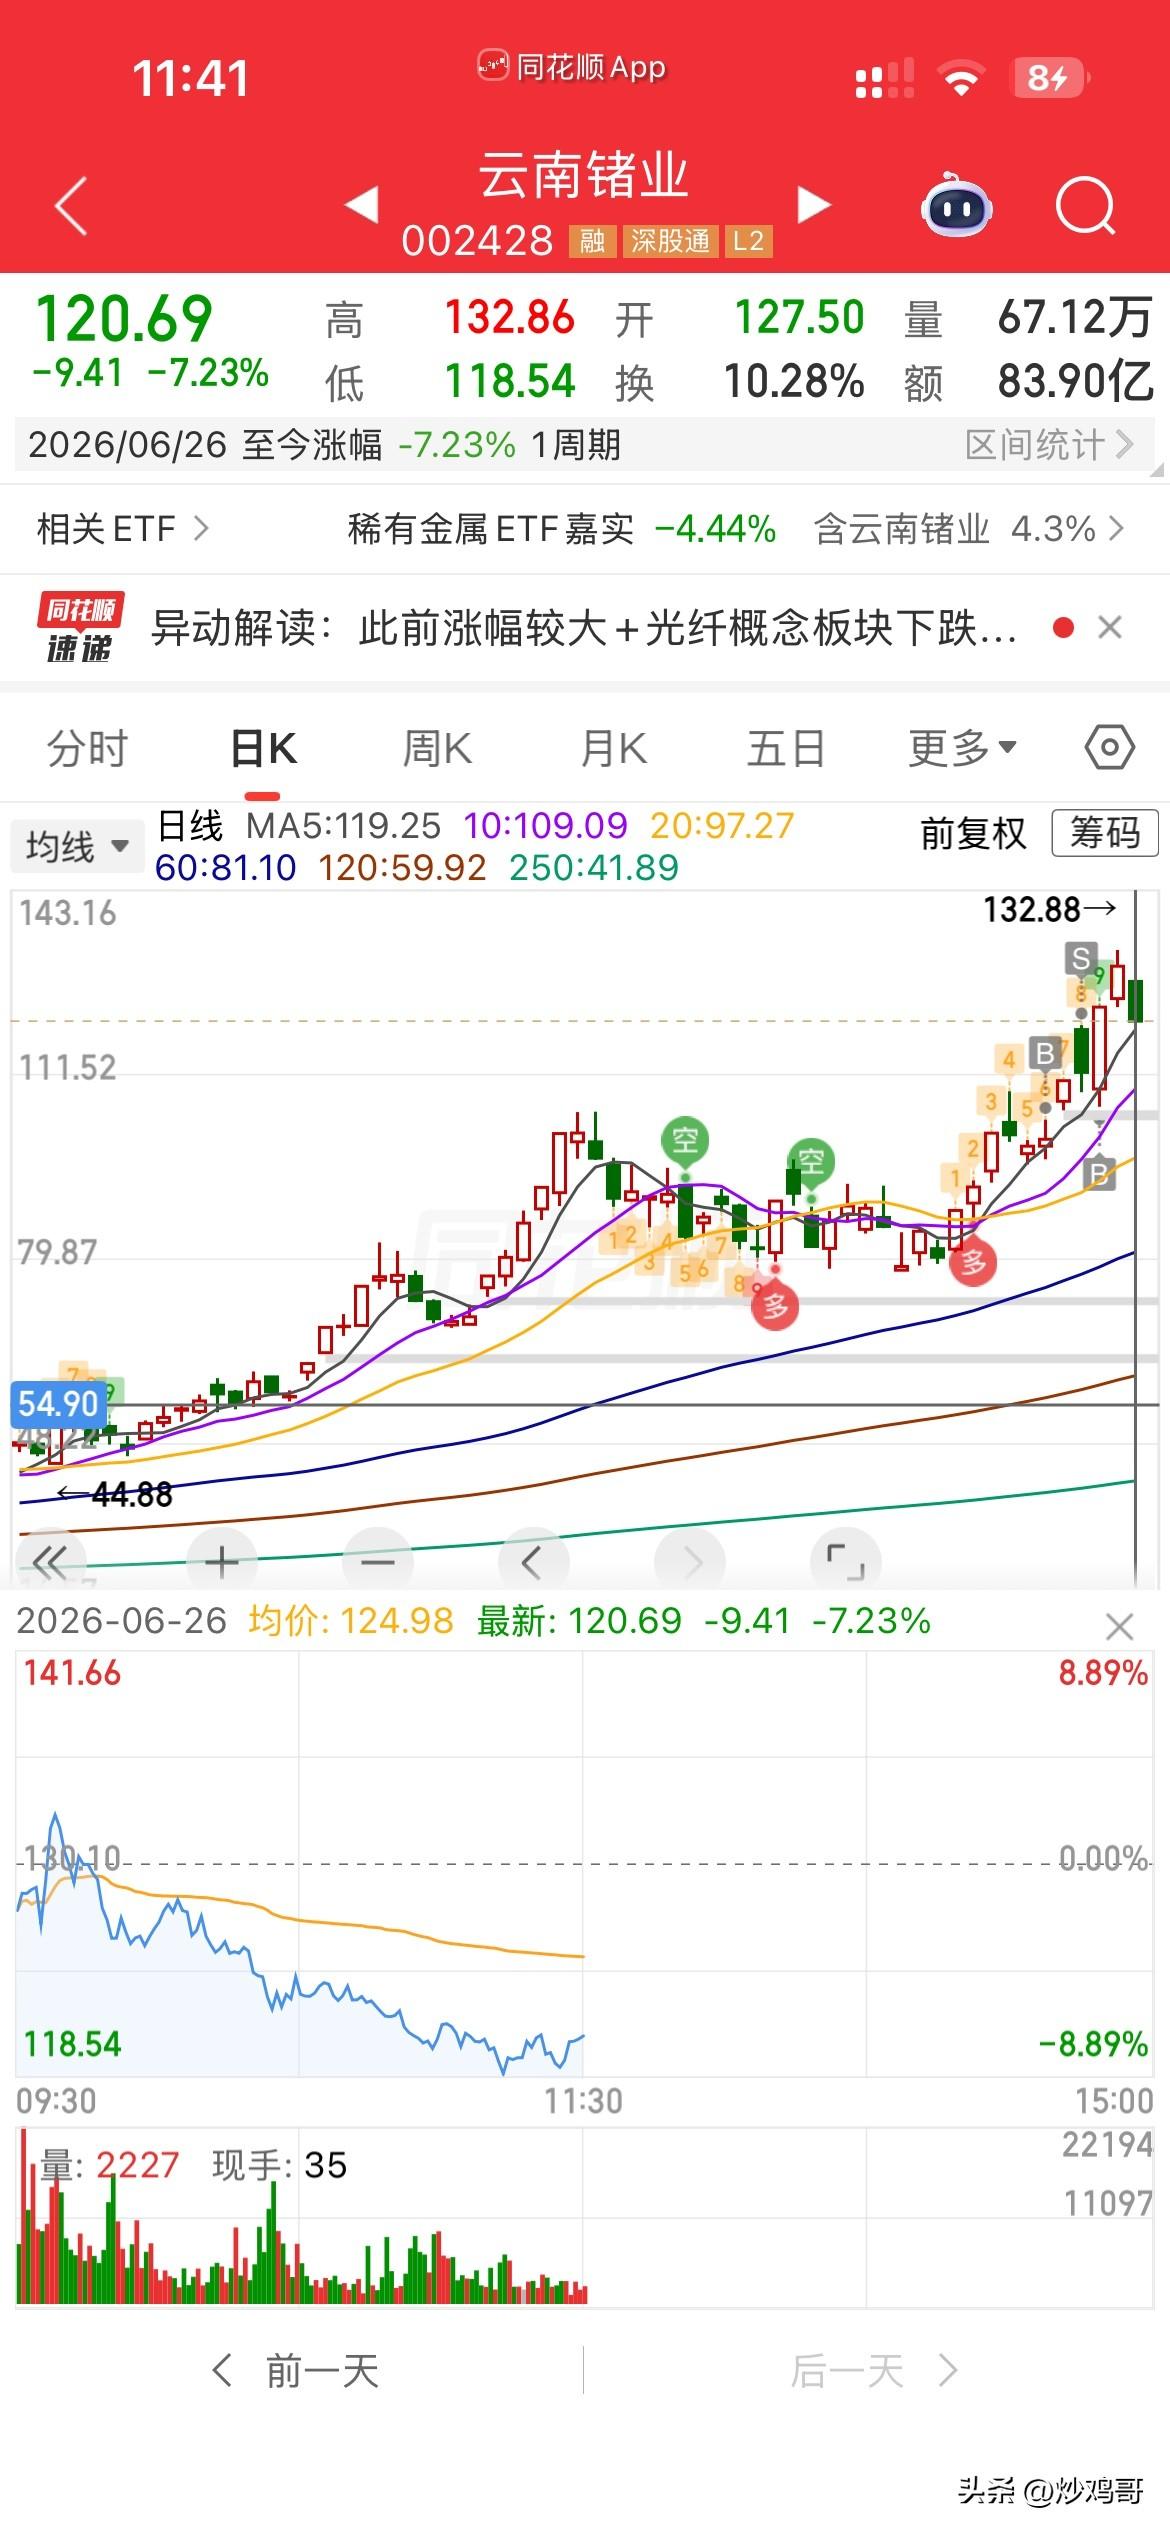Go to next stock with right triangle
The height and width of the screenshot is (2532, 1170).
tap(814, 204)
